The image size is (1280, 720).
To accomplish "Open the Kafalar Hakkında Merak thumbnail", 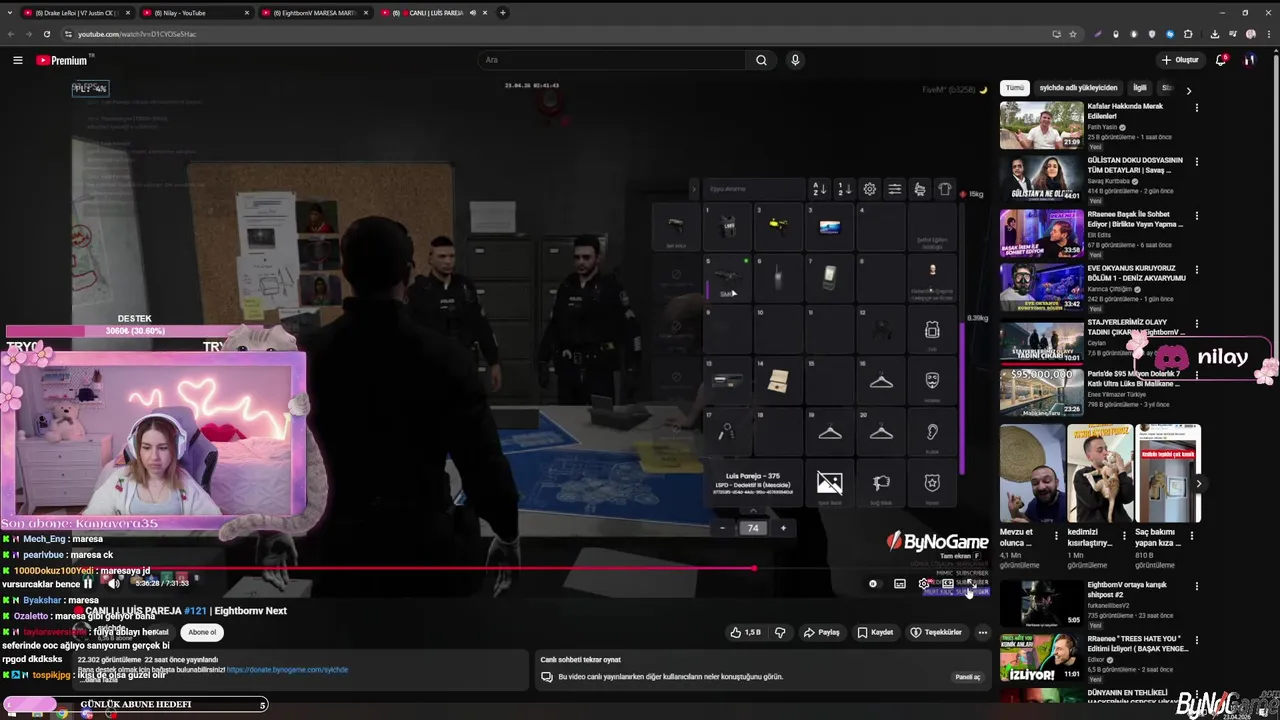I will (x=1041, y=125).
